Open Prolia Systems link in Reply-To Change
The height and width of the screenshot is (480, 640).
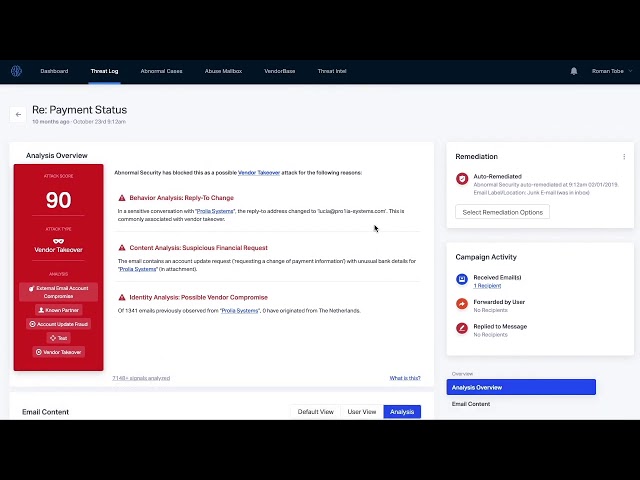215,211
